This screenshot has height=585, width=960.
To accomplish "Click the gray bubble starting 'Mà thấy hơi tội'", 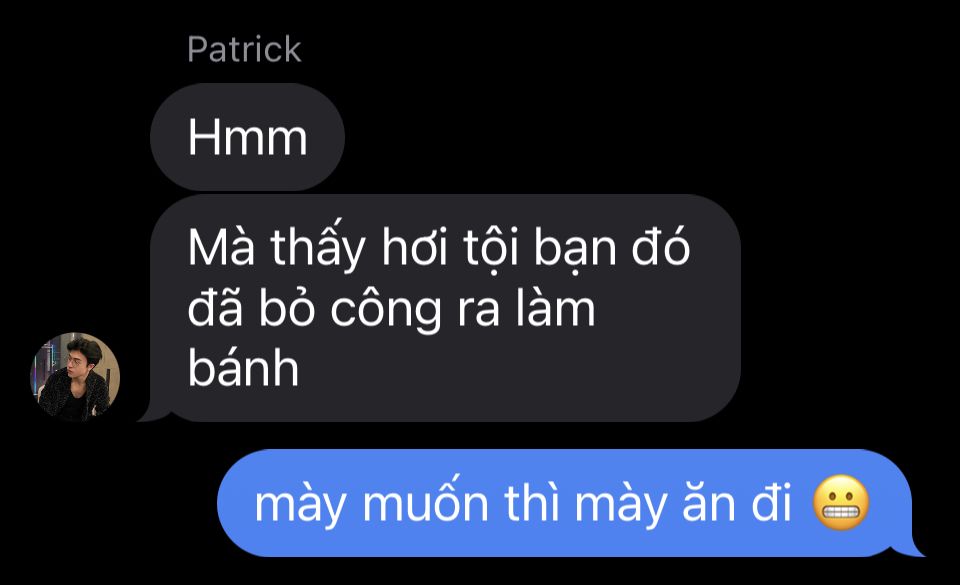I will coord(445,308).
